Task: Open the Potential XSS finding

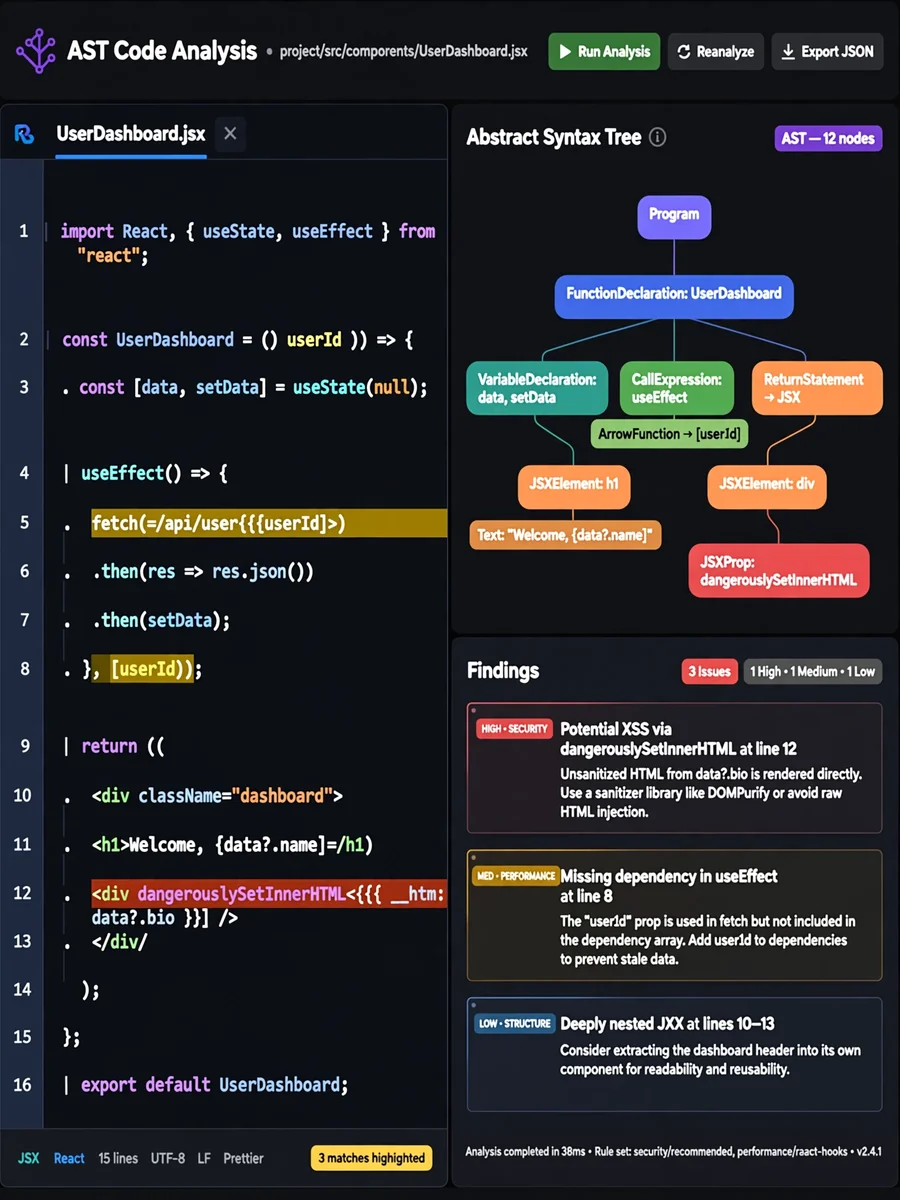Action: [x=675, y=768]
